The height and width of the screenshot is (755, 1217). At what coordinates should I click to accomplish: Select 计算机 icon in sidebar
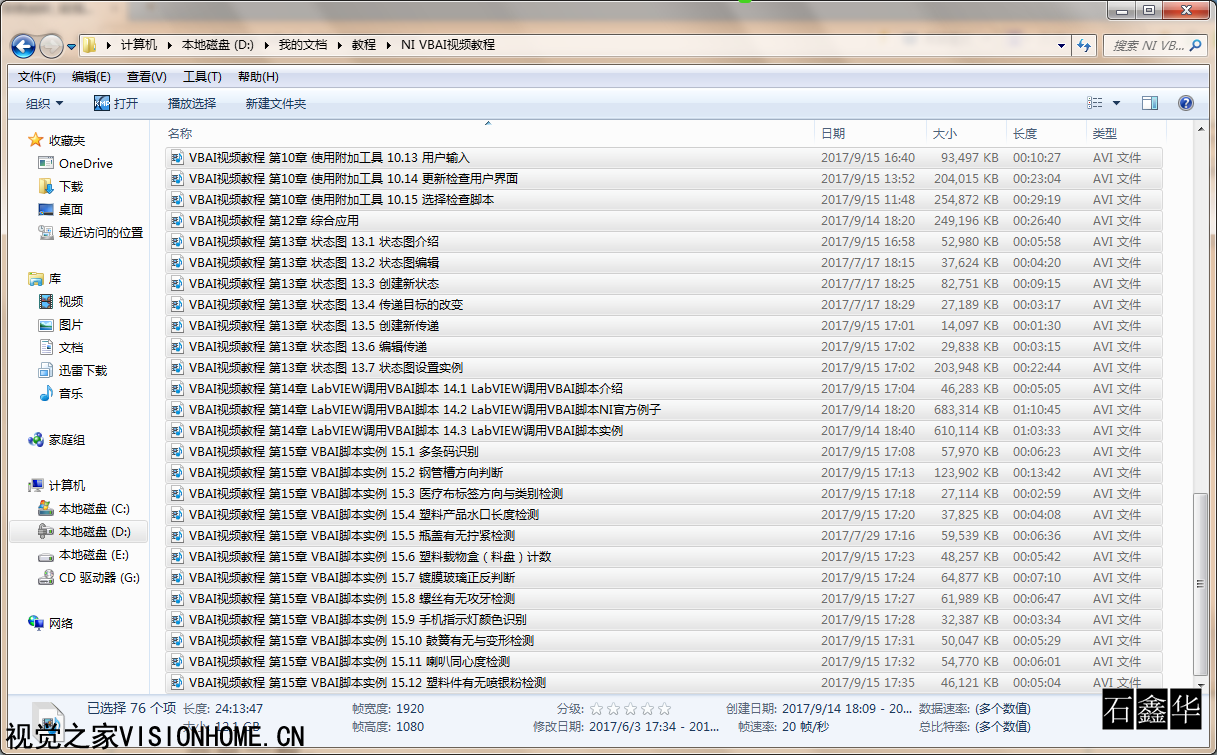tap(36, 485)
